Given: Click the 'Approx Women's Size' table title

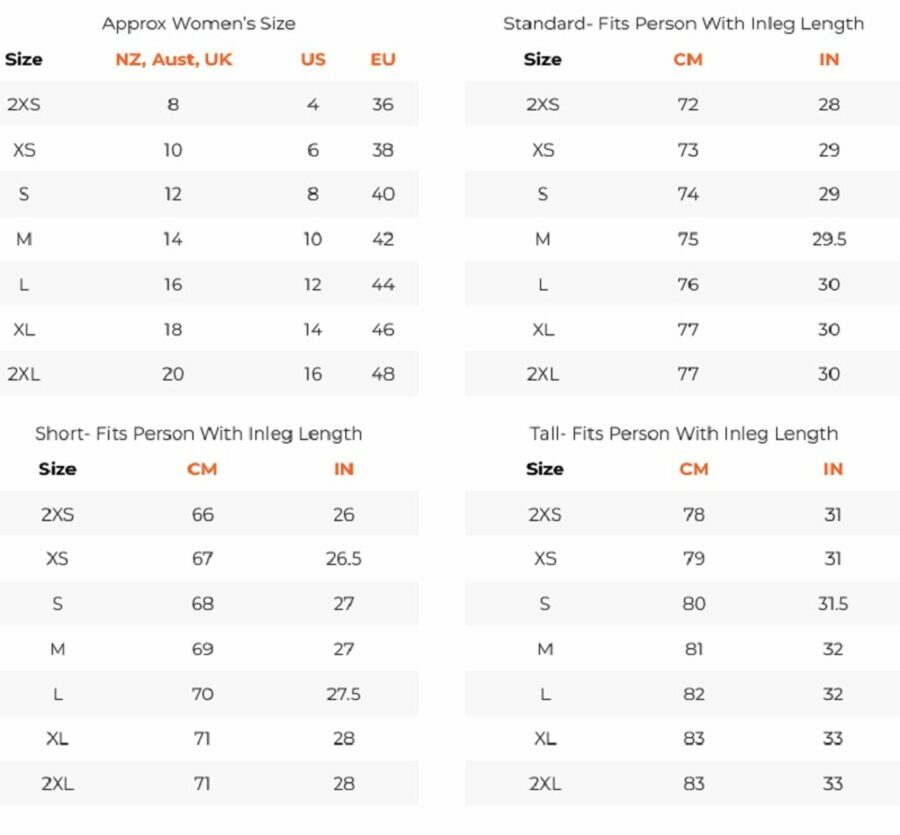Looking at the screenshot, I should (198, 23).
